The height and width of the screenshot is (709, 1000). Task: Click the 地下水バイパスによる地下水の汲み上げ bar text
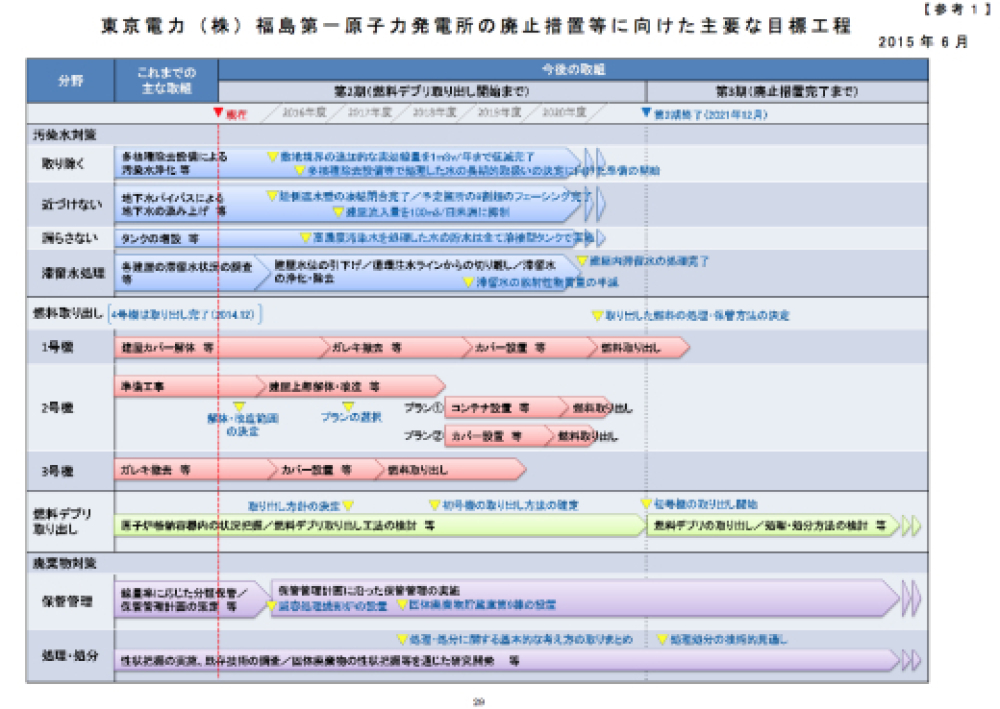point(173,205)
